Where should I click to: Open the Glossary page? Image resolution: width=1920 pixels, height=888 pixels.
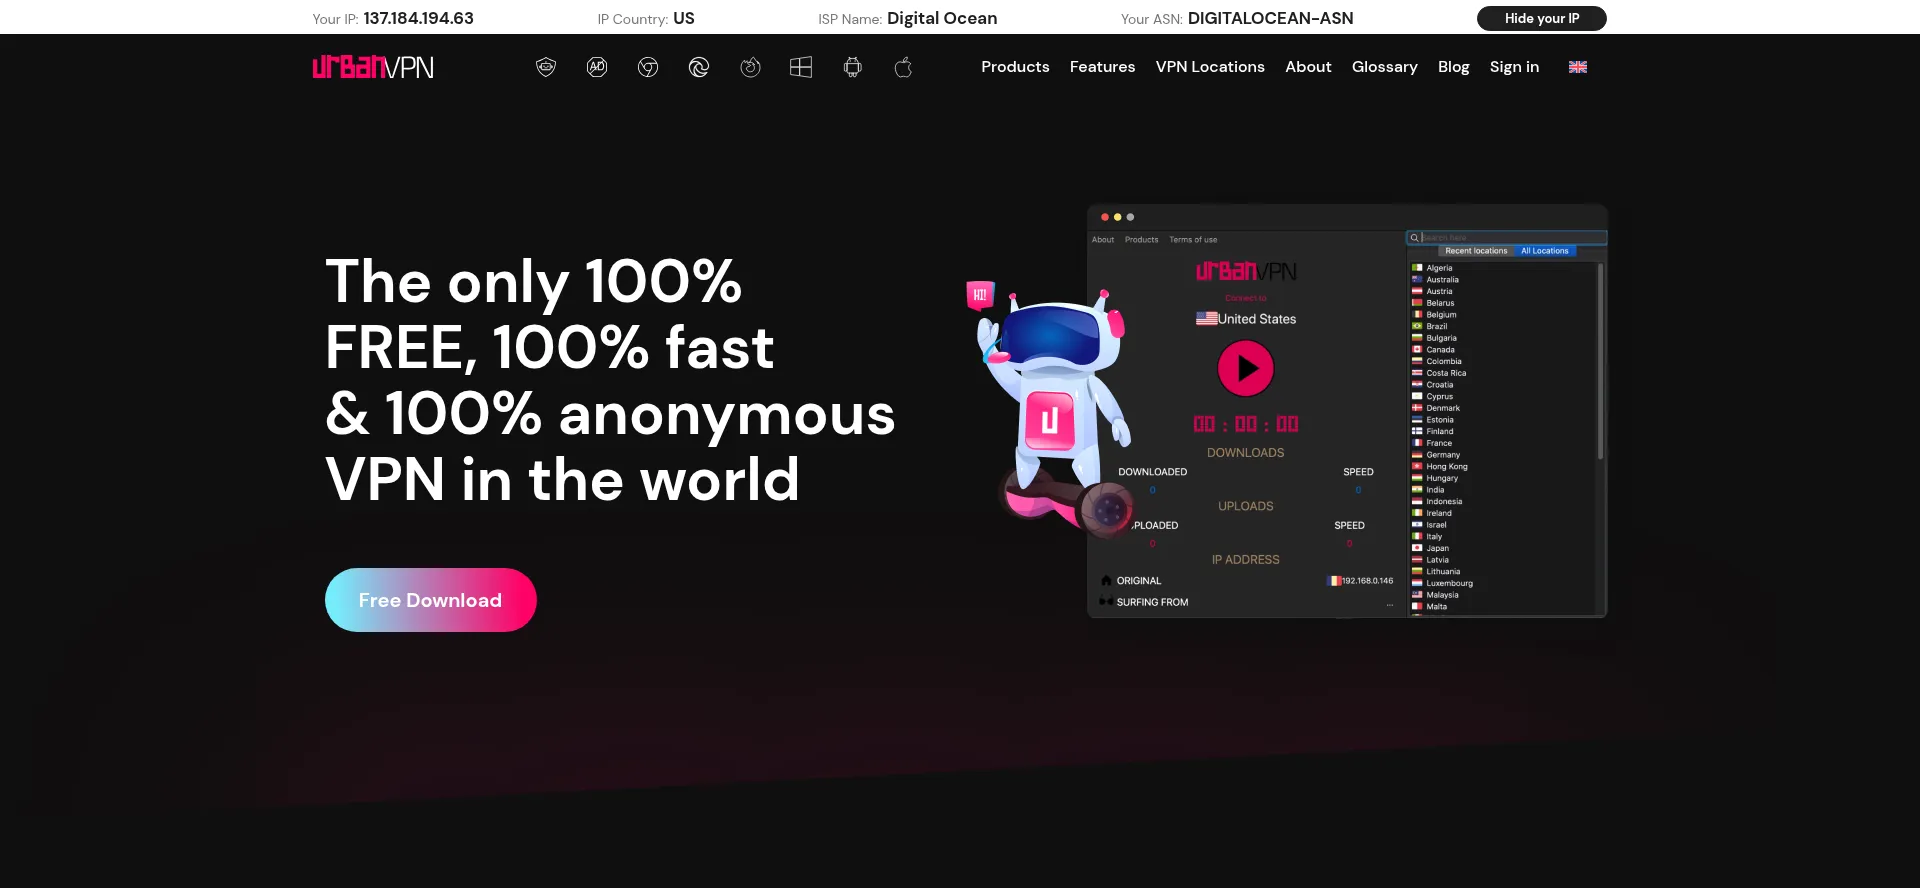[x=1384, y=67]
